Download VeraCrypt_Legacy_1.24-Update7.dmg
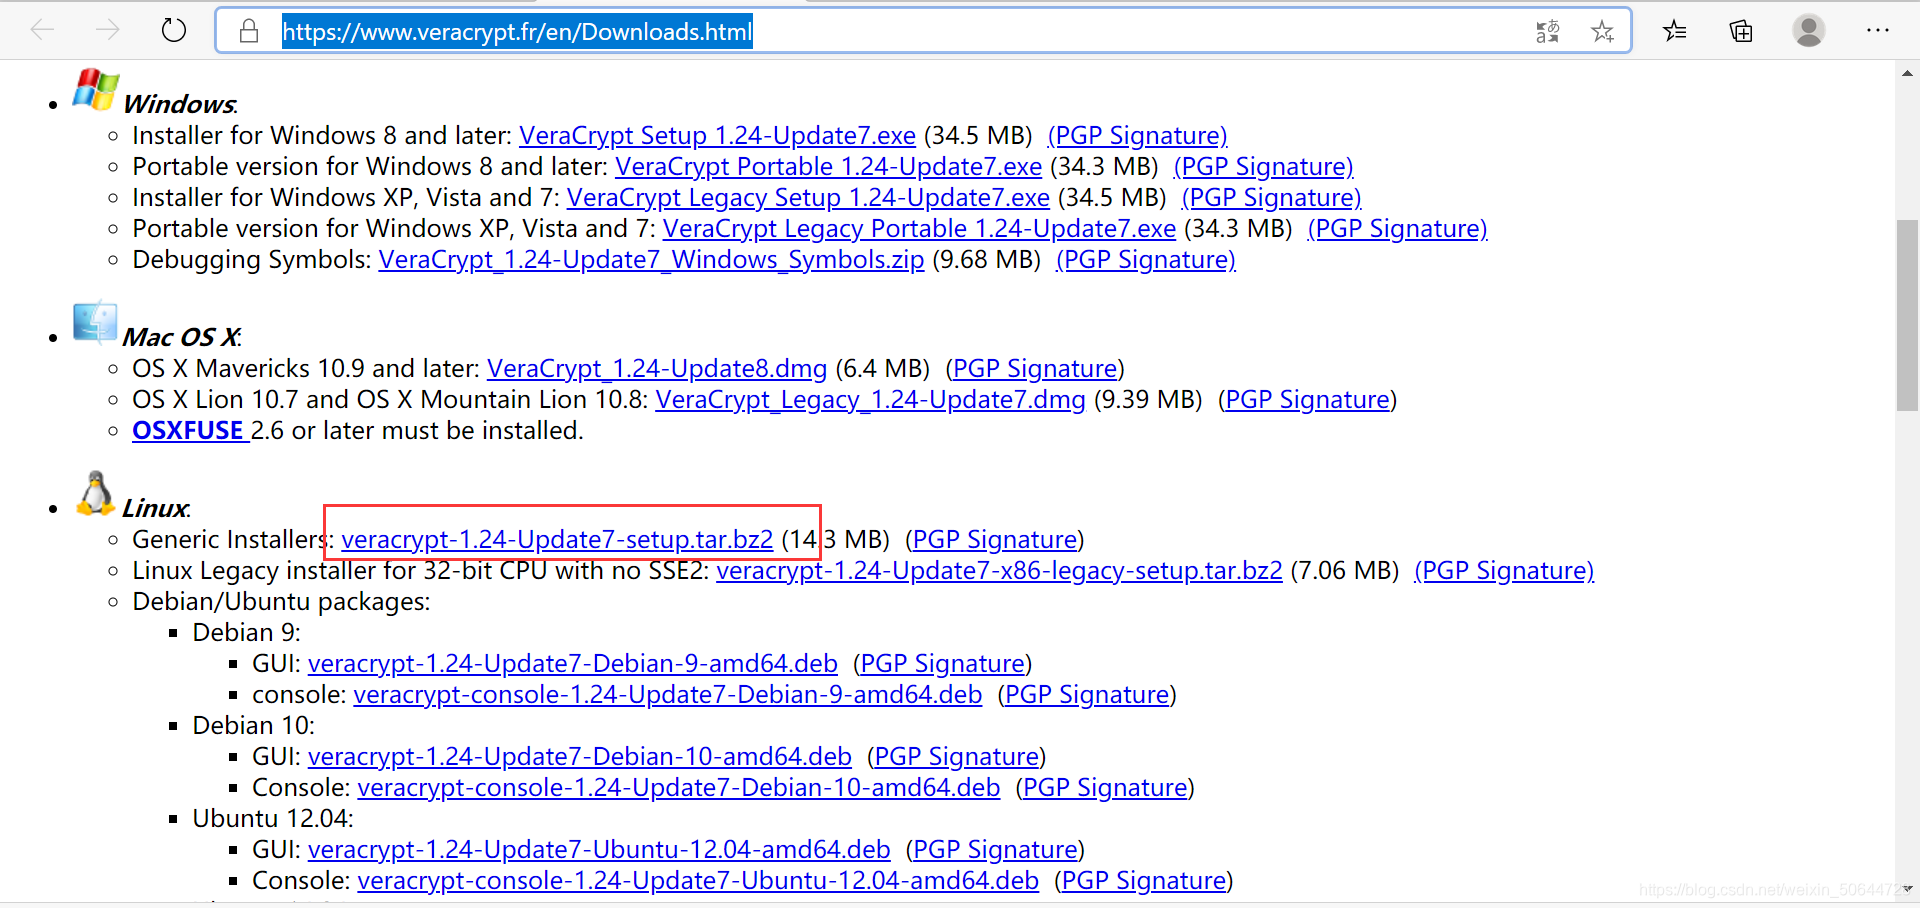The image size is (1920, 908). 870,400
